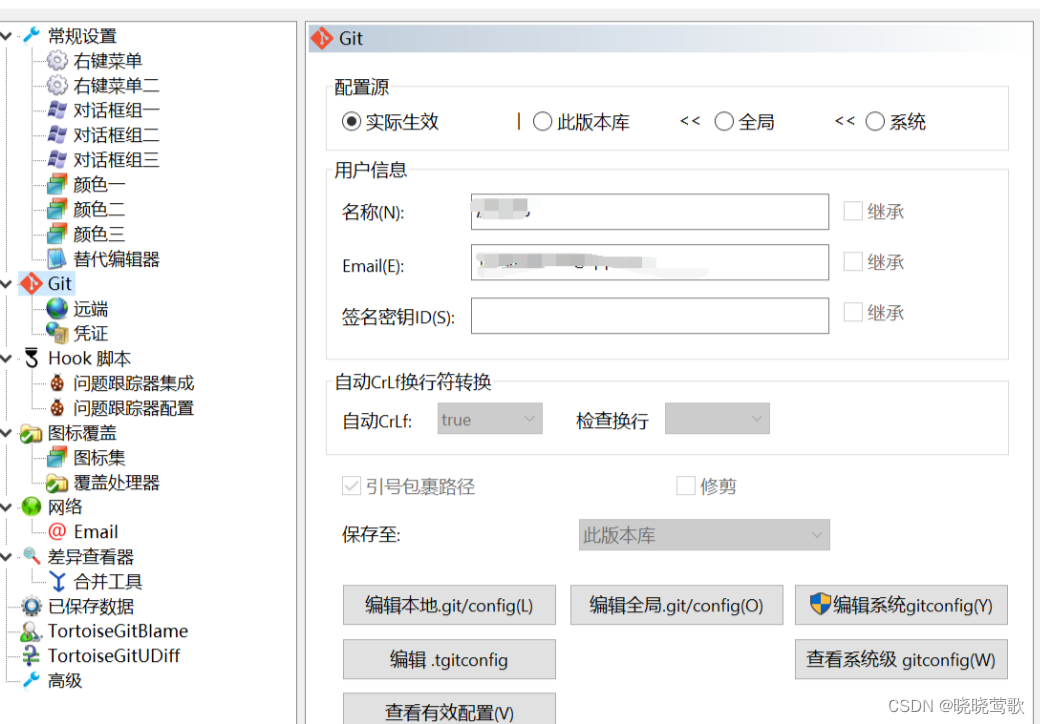1040x724 pixels.
Task: Click the palette icon for 图标集
Action: pos(57,457)
